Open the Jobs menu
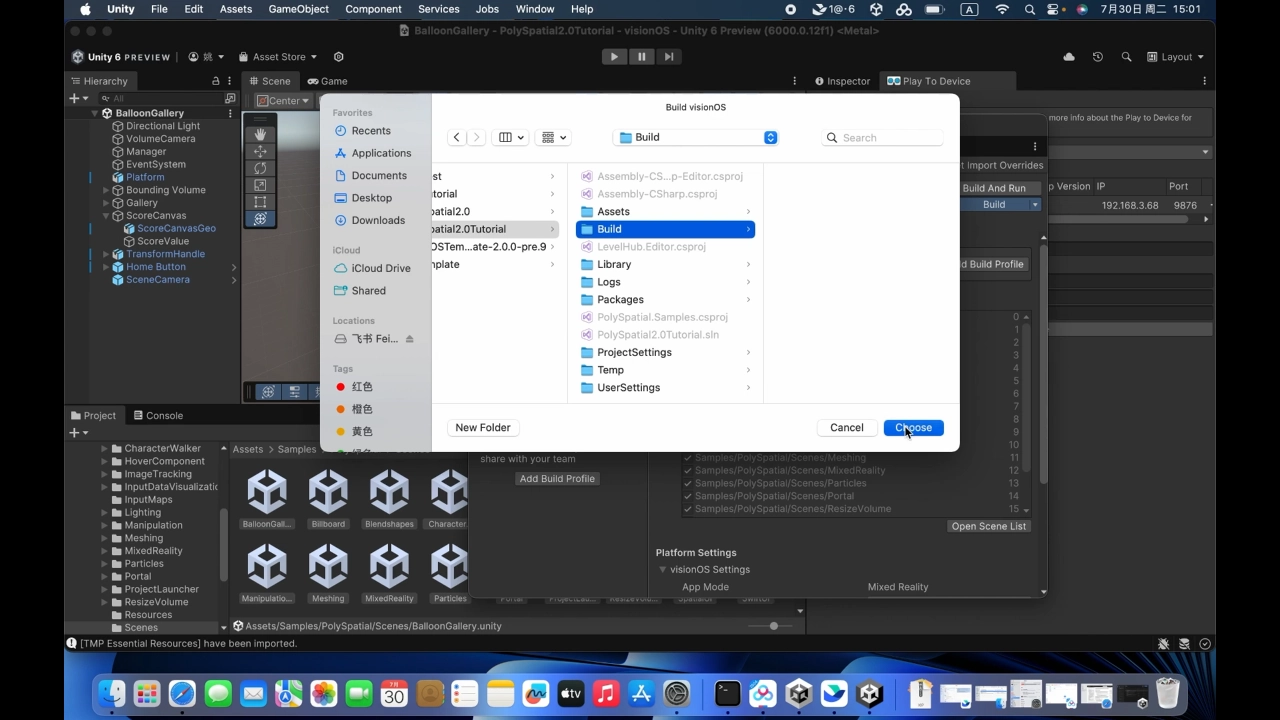1280x720 pixels. 487,9
